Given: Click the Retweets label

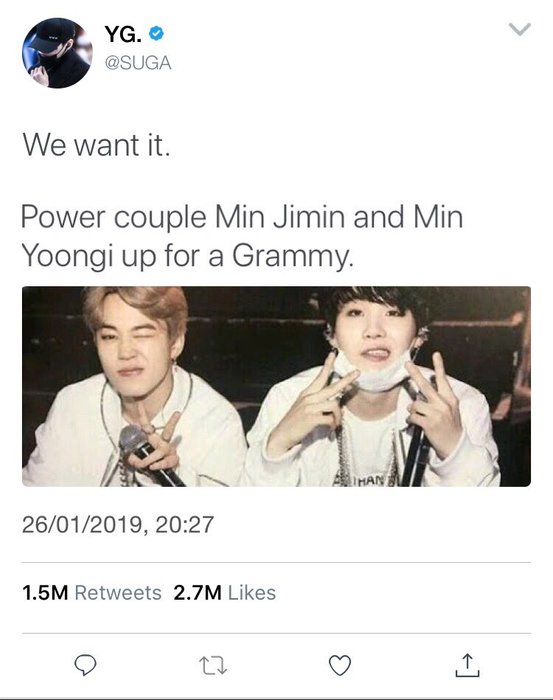Looking at the screenshot, I should (x=118, y=593).
